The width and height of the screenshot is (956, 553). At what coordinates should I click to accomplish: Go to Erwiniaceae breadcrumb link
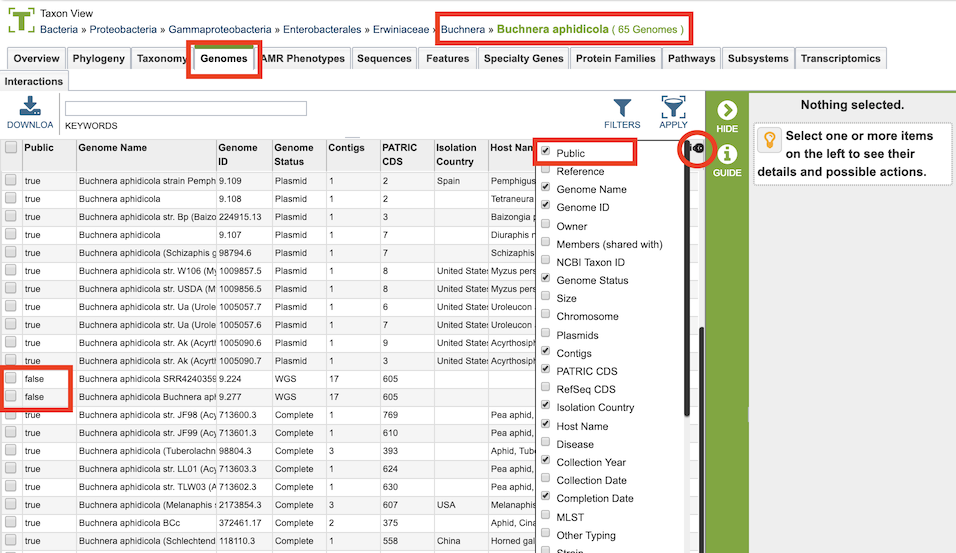click(x=401, y=29)
